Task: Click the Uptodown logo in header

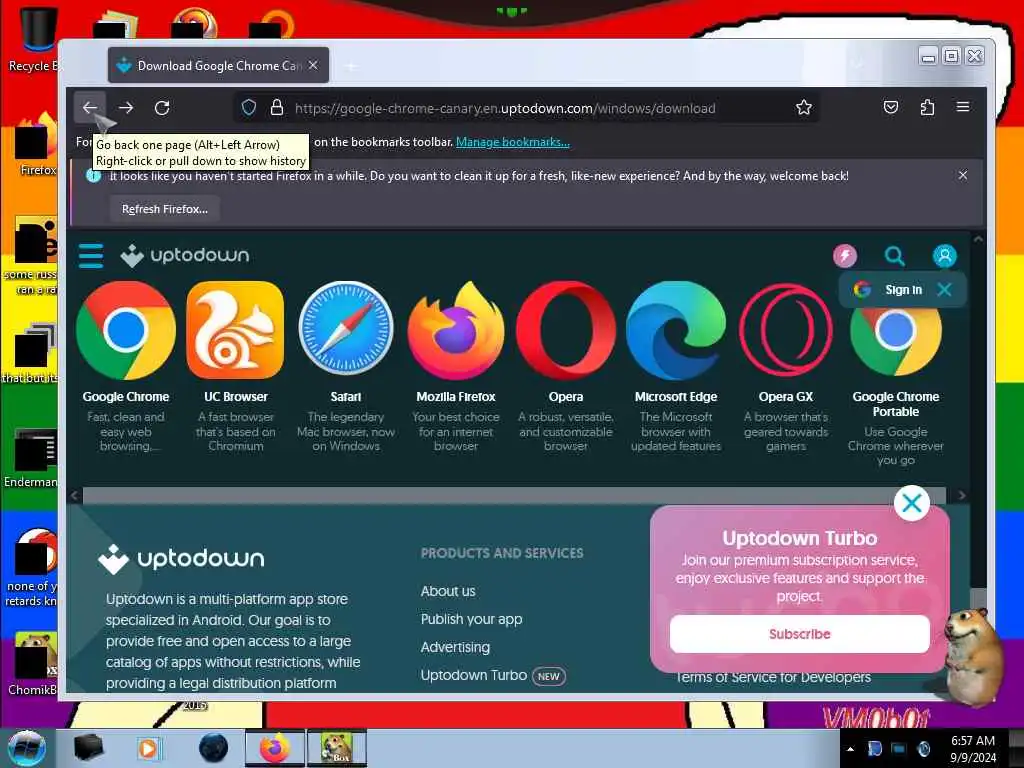Action: (185, 255)
